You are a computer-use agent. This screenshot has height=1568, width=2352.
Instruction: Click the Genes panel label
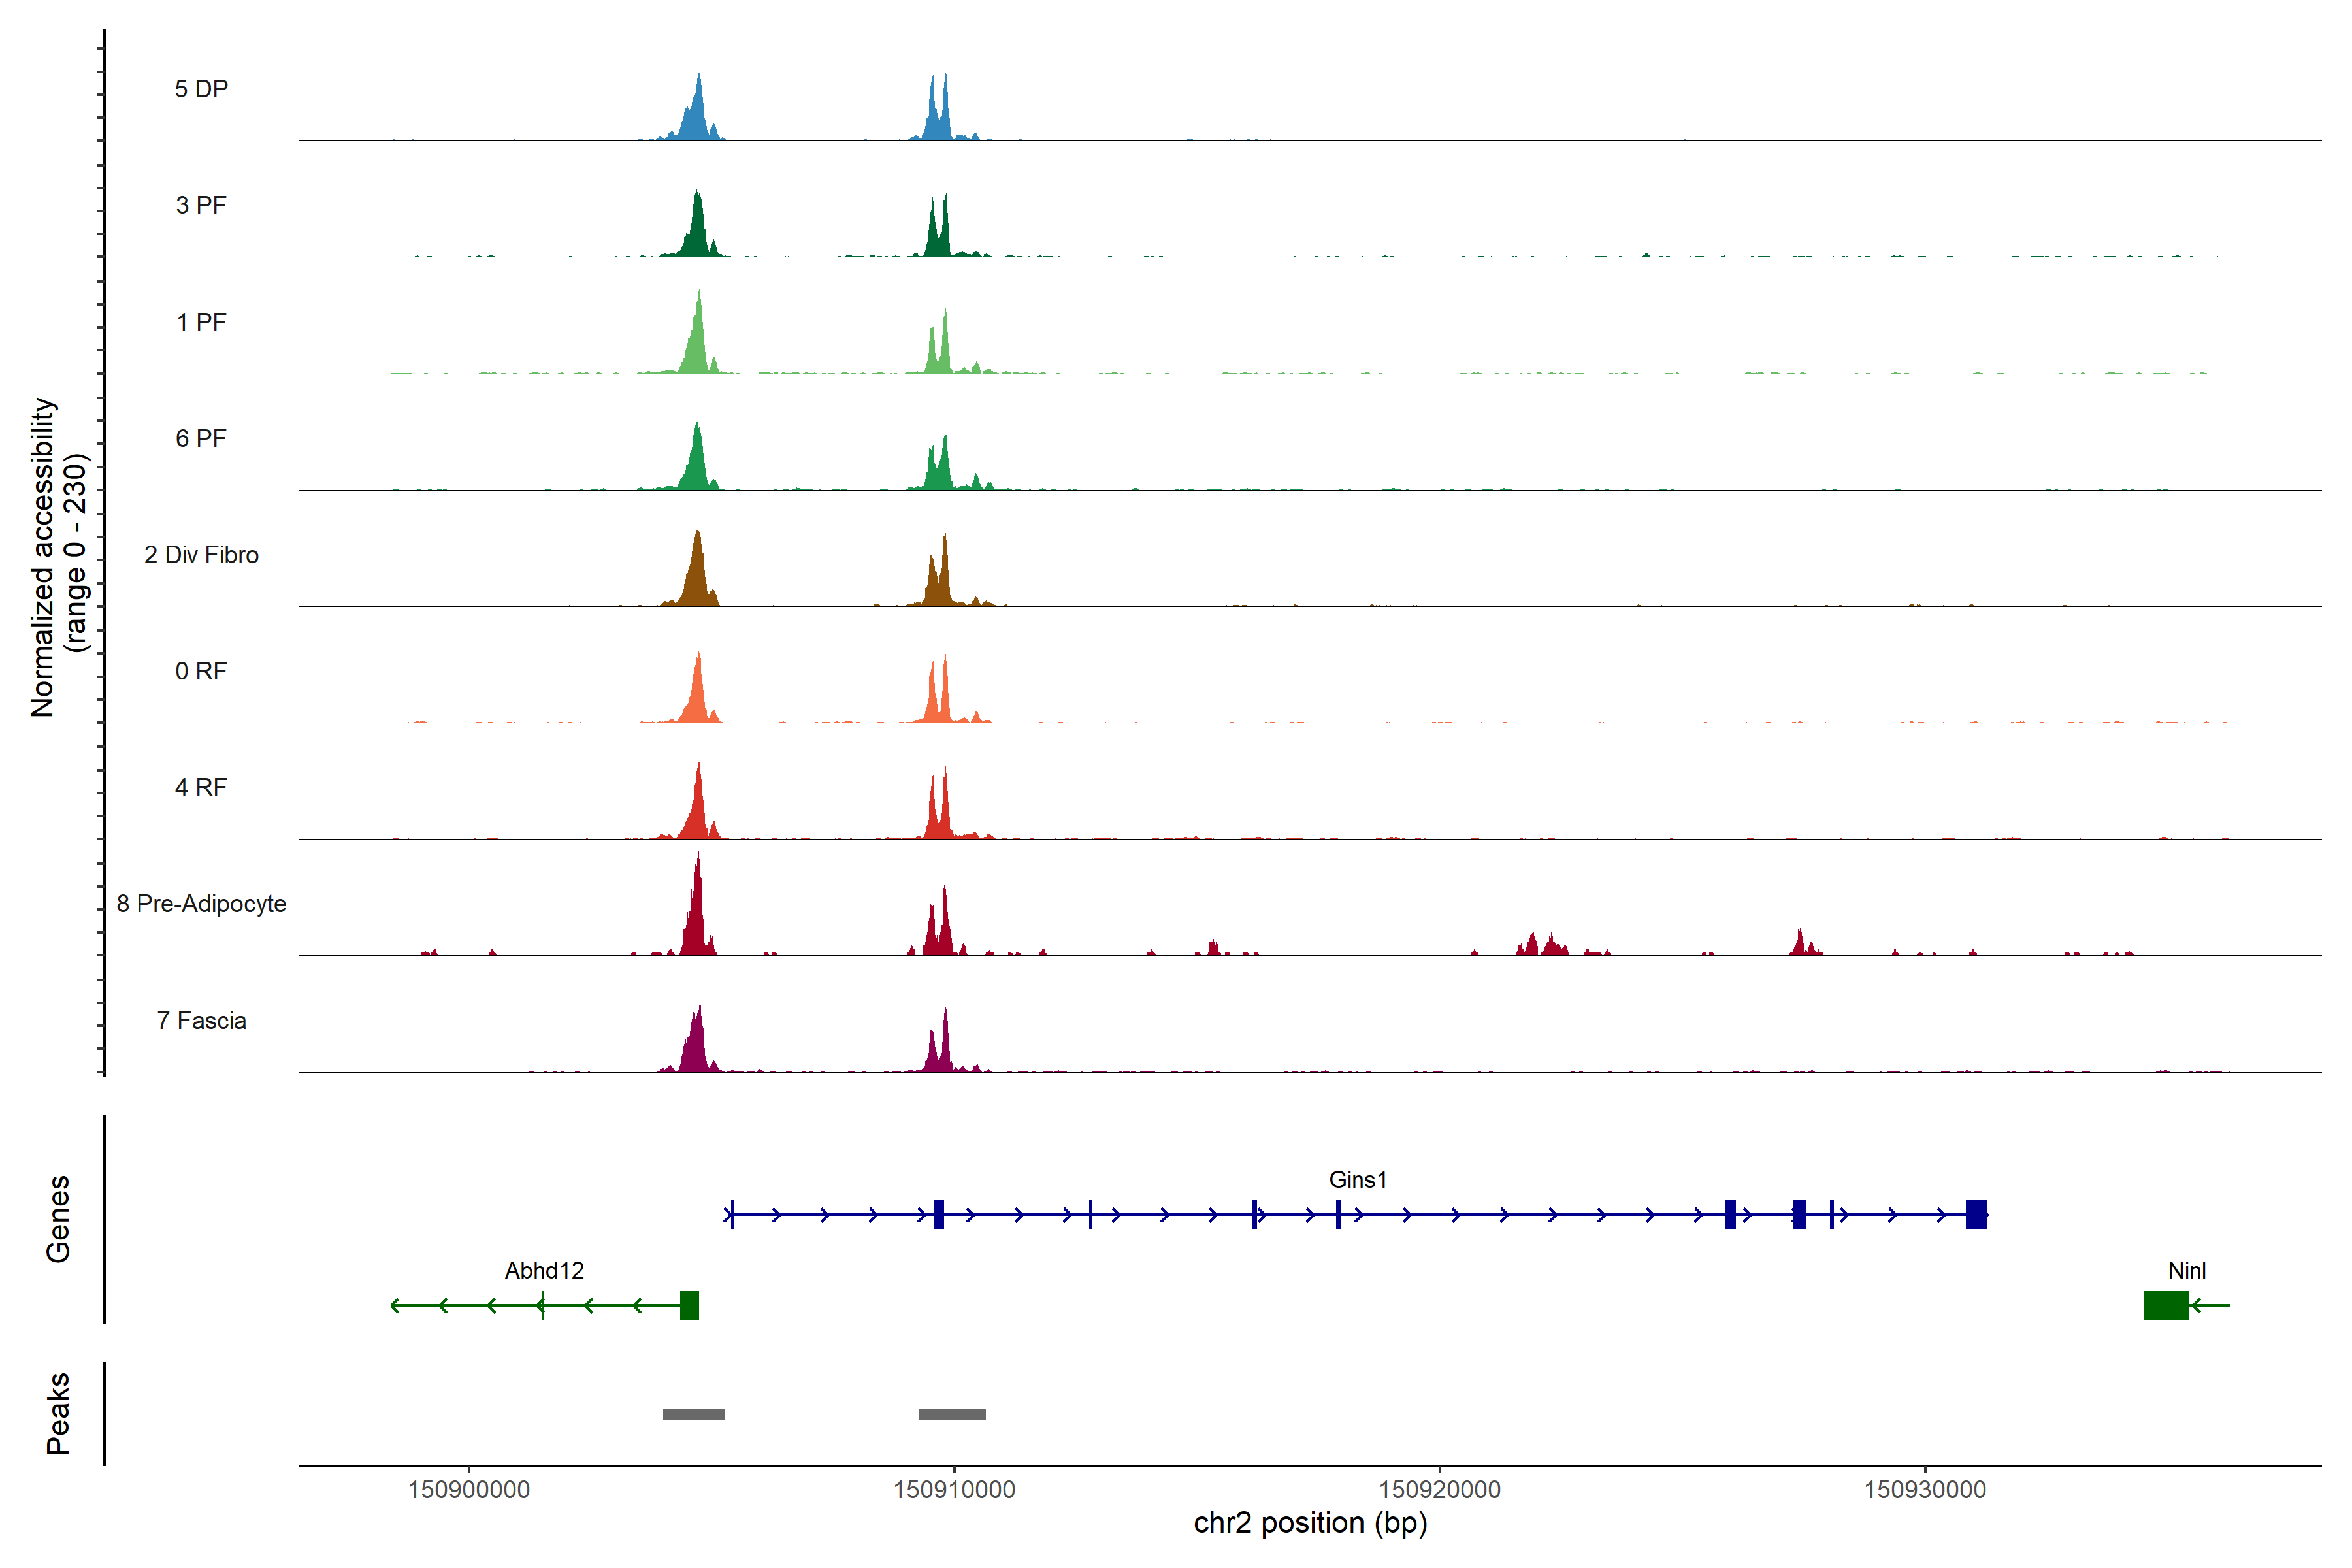coord(58,1218)
